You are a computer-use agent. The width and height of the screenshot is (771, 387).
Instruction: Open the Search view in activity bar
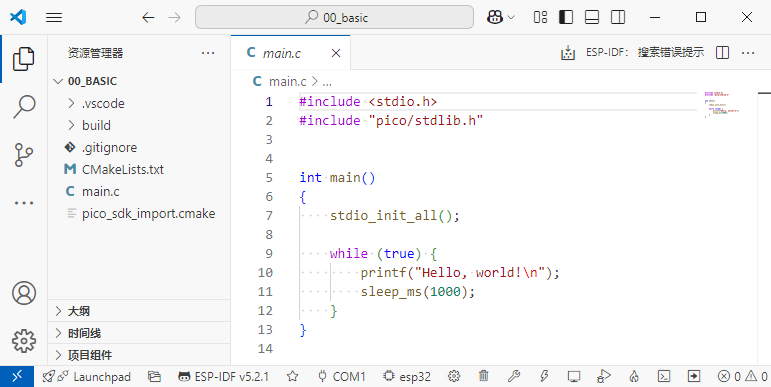coord(24,107)
